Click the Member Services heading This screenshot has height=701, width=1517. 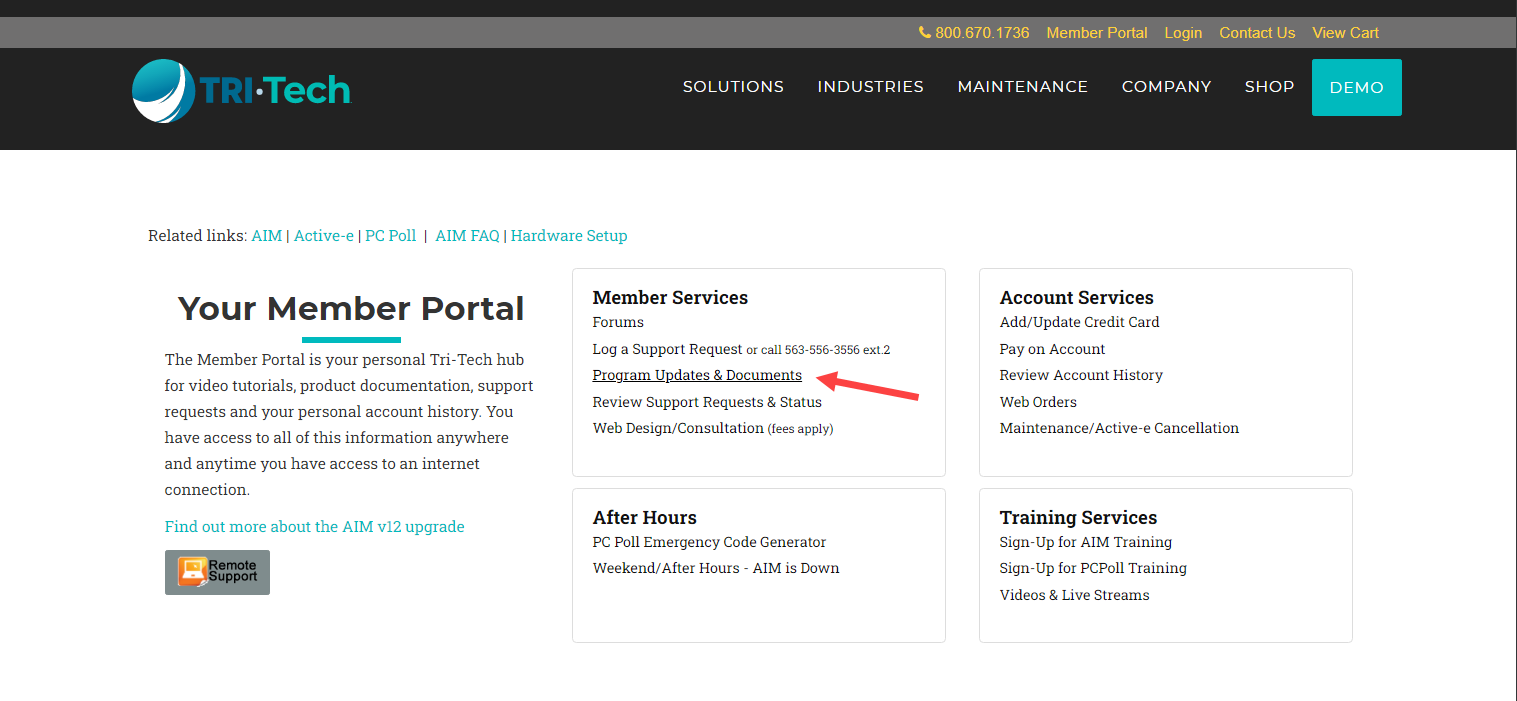coord(670,297)
